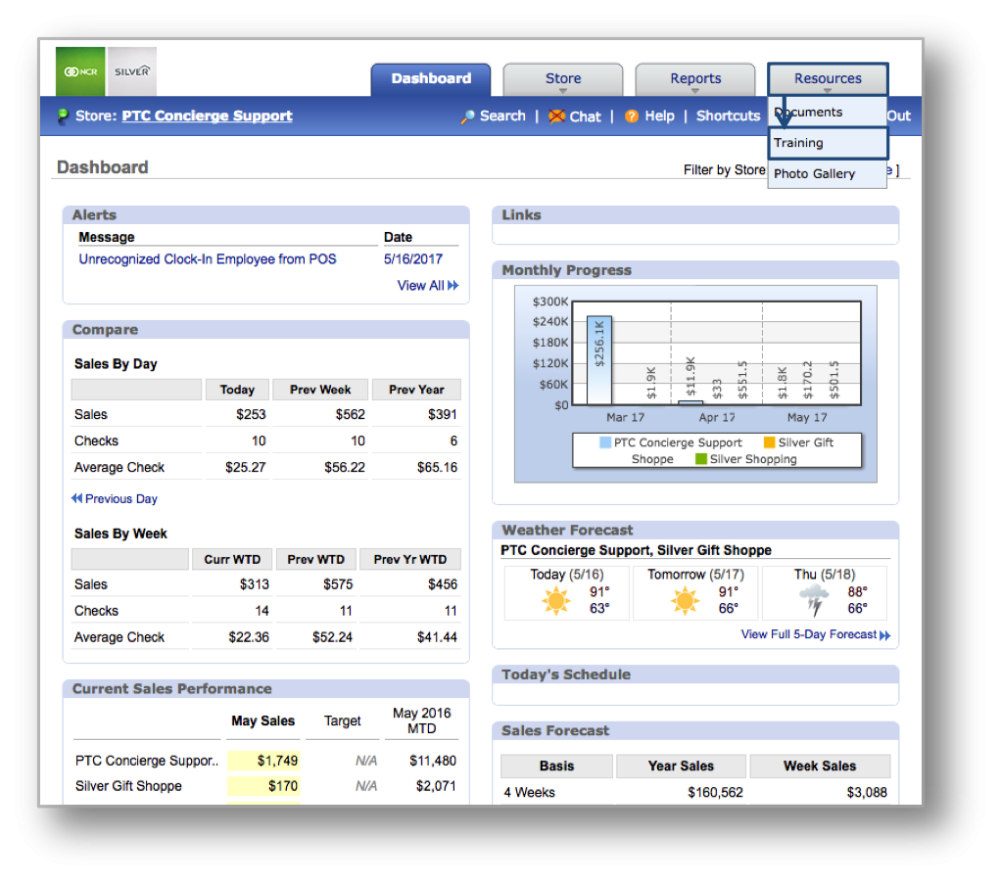Click the Filter by Store label
Image resolution: width=1000 pixels, height=882 pixels.
[724, 170]
